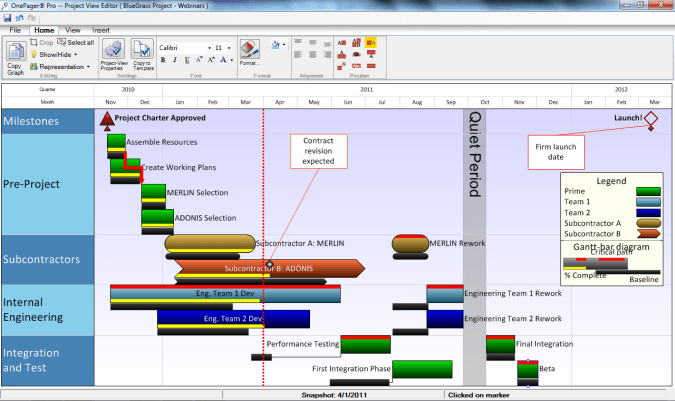The height and width of the screenshot is (401, 675).
Task: Select the label-above-bar position icon
Action: pos(341,54)
